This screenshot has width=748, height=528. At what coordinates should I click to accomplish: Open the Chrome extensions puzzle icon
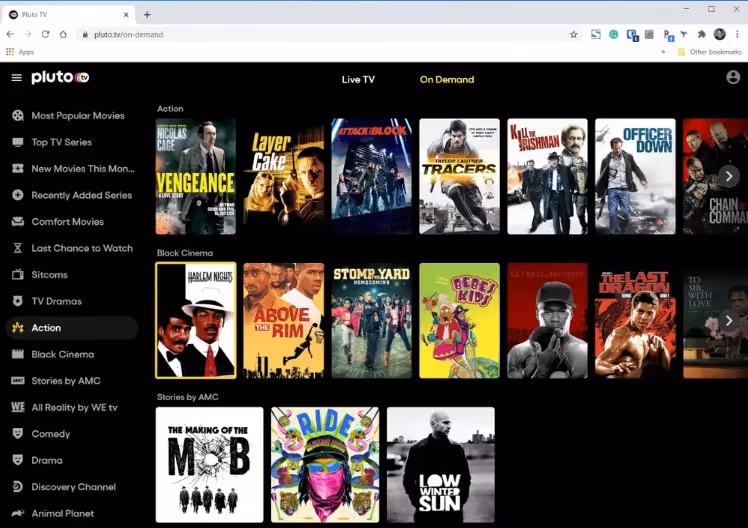pos(702,34)
